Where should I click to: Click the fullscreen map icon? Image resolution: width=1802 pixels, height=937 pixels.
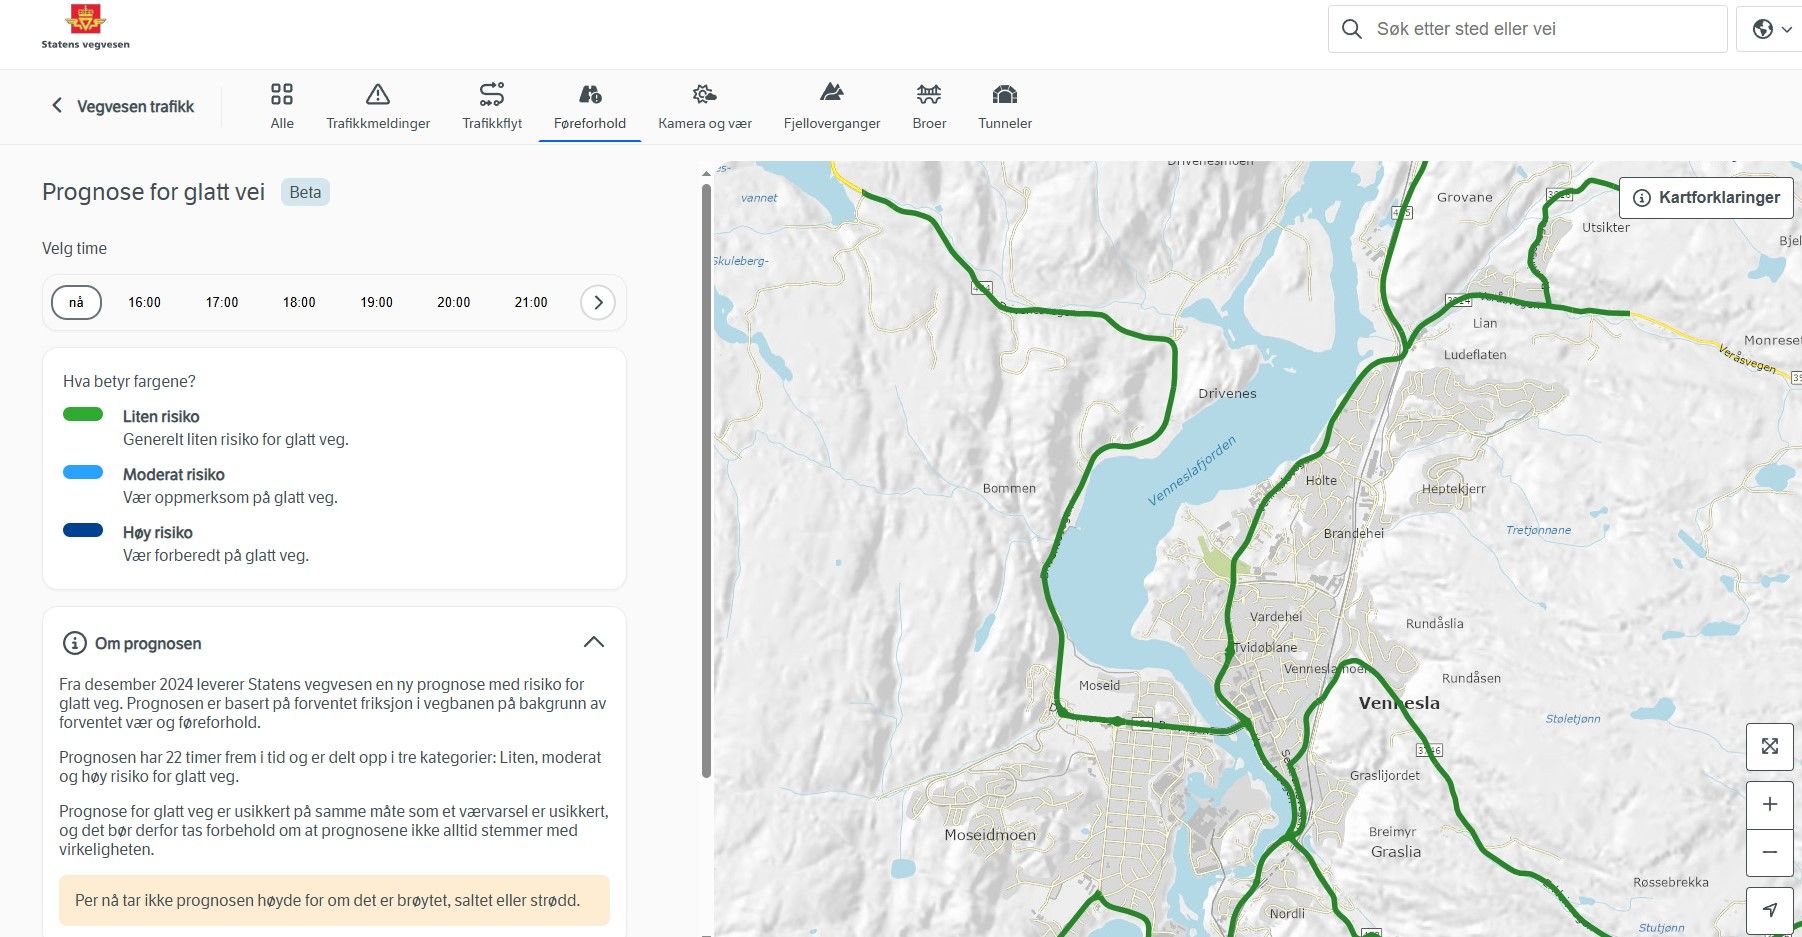1769,747
